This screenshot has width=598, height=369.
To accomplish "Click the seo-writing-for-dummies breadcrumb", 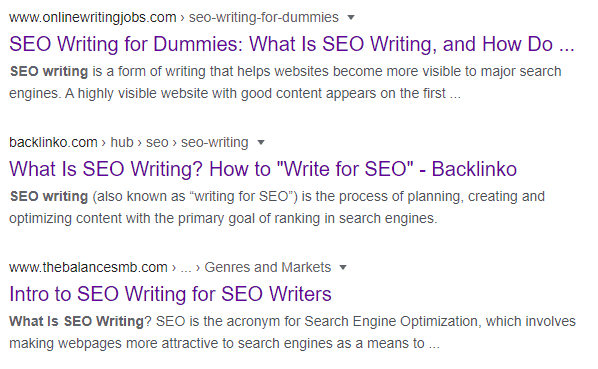I will [x=264, y=18].
